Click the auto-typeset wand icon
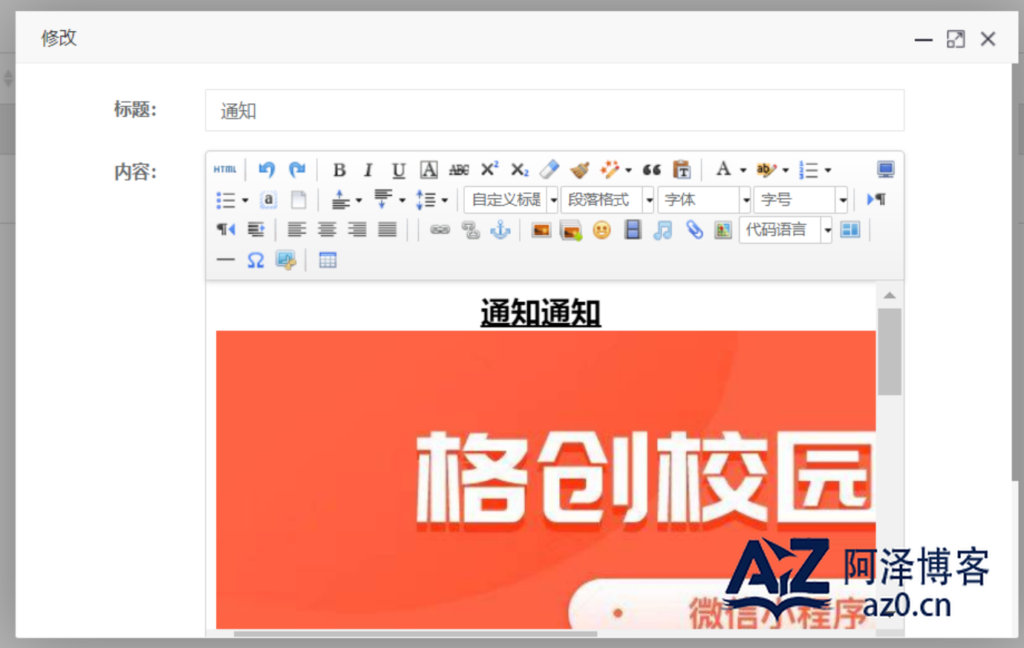Screen dimensions: 1024x648 (609, 170)
